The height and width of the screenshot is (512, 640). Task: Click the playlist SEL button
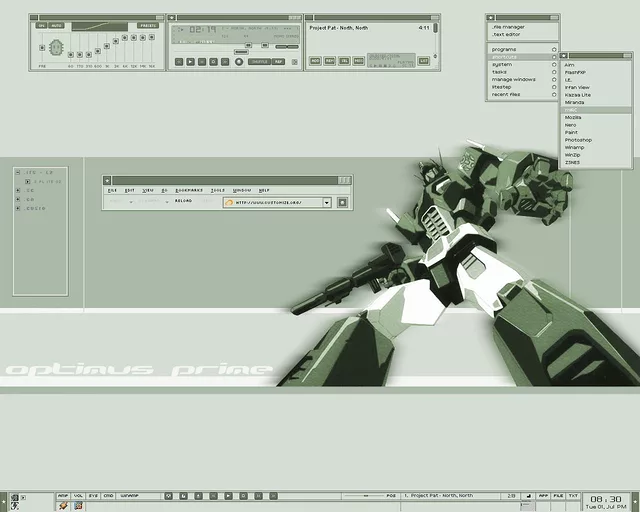(344, 61)
